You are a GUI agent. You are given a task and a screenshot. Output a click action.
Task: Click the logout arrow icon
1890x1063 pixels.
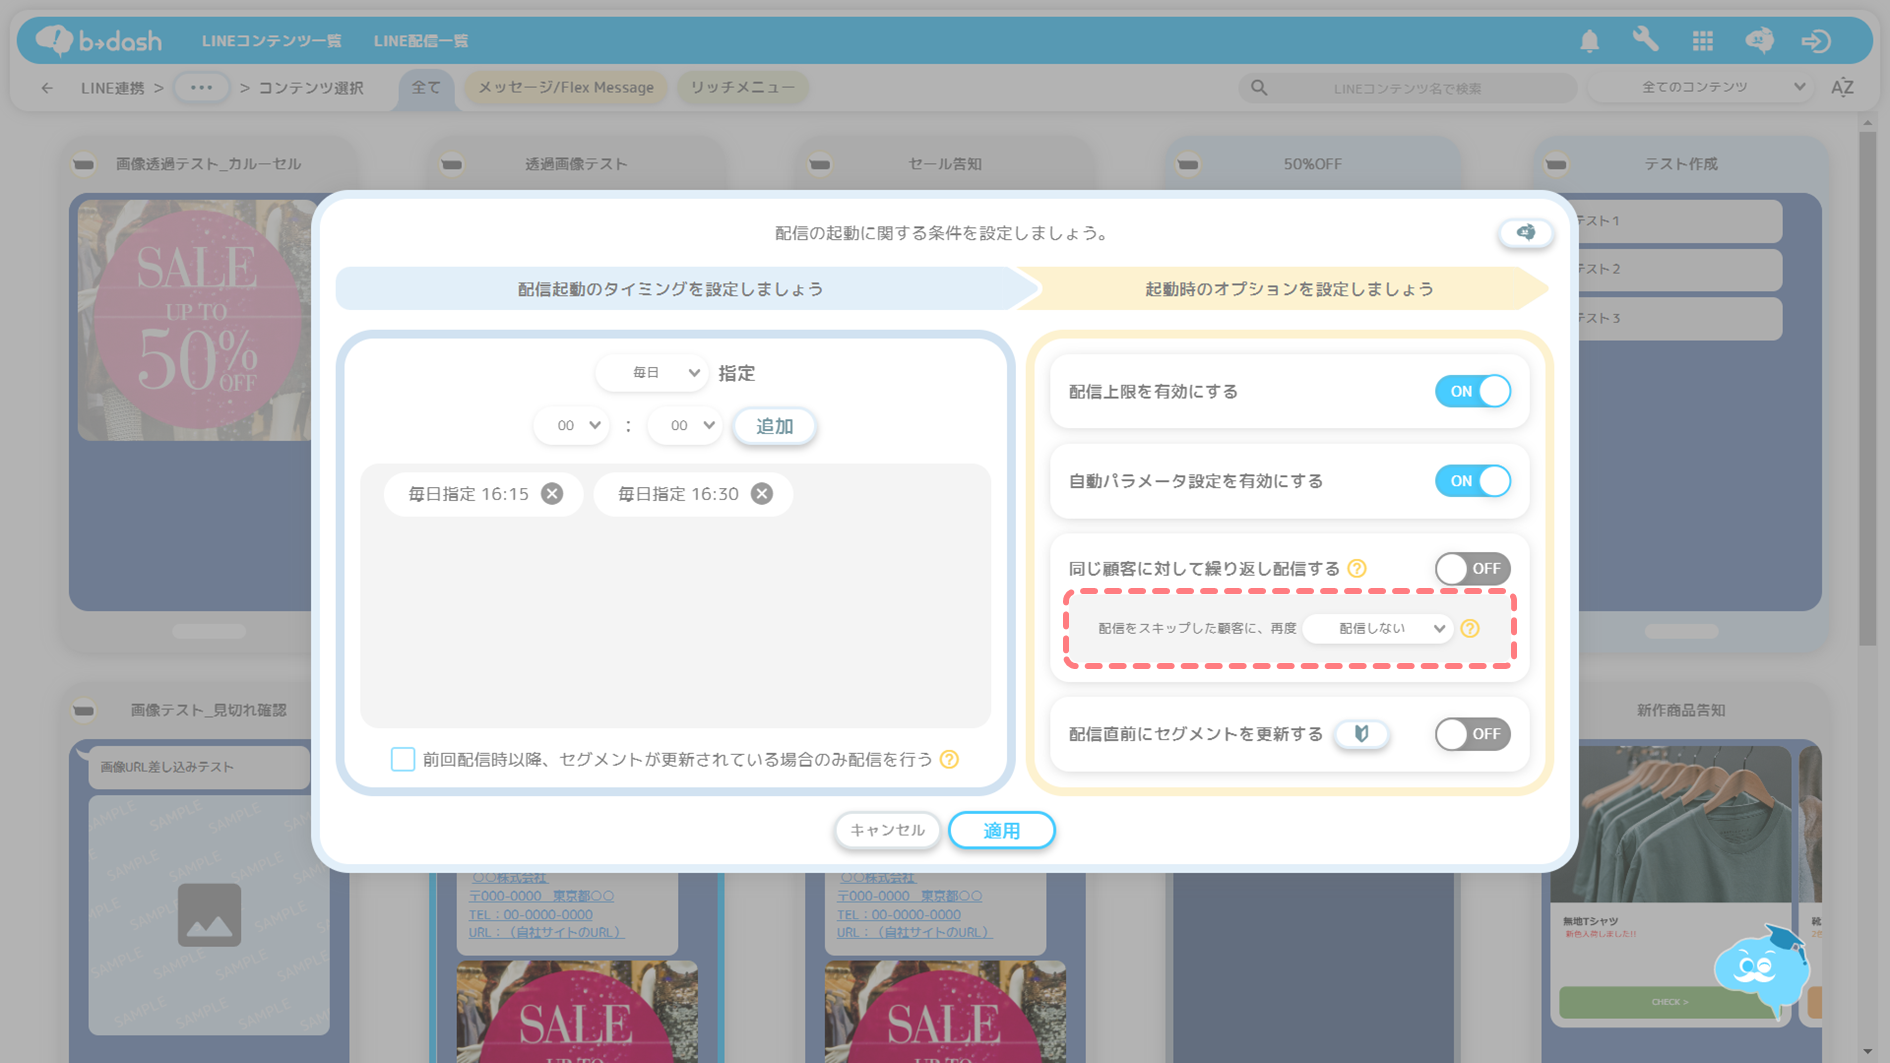1816,41
